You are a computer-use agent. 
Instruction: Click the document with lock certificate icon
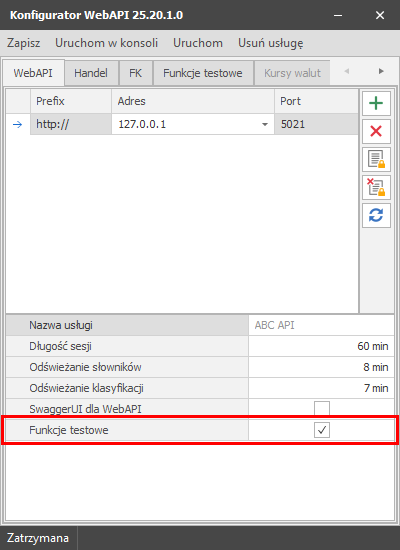coord(376,160)
